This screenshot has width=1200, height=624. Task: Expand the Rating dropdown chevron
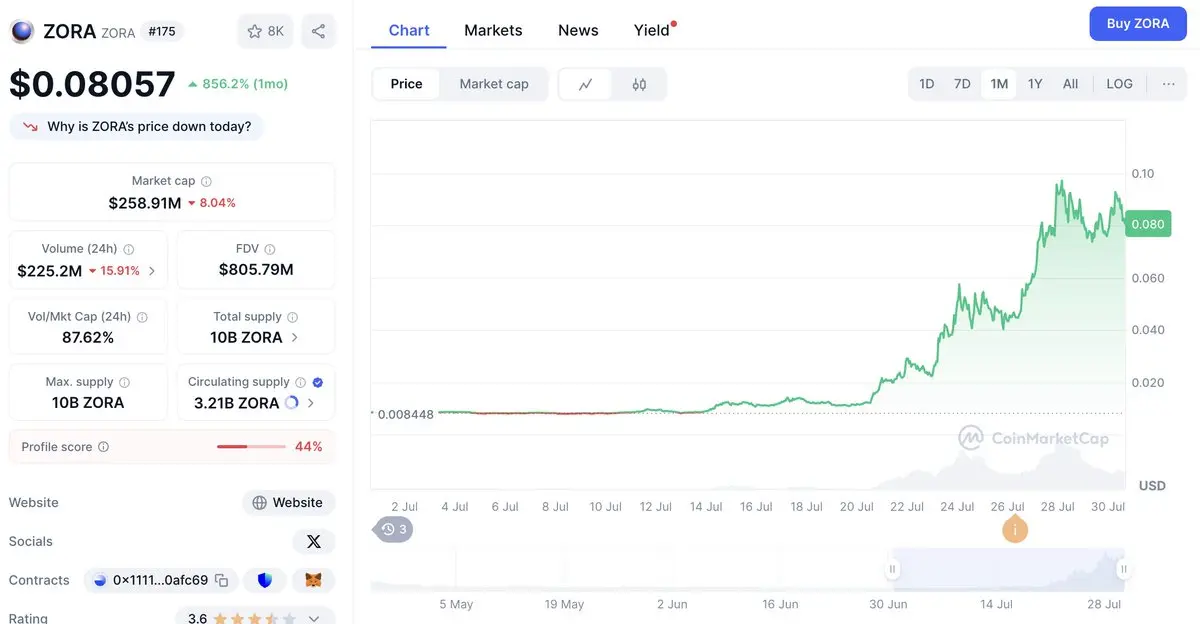pos(314,619)
